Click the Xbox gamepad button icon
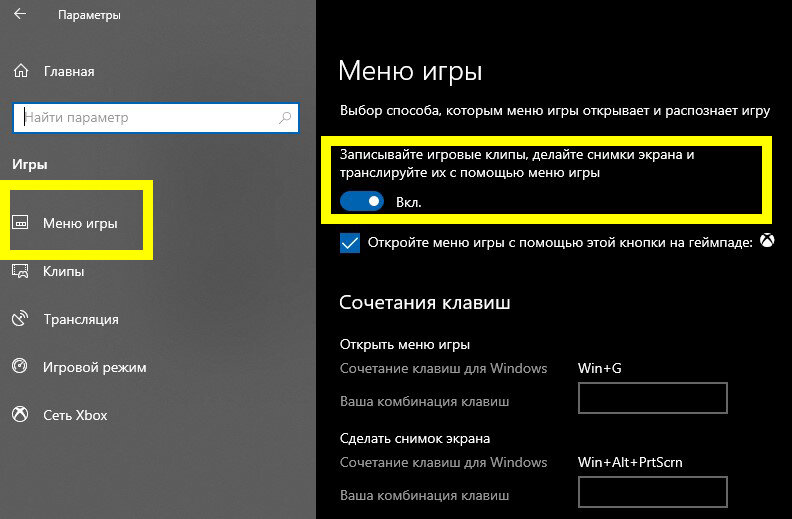This screenshot has width=792, height=519. coord(767,240)
